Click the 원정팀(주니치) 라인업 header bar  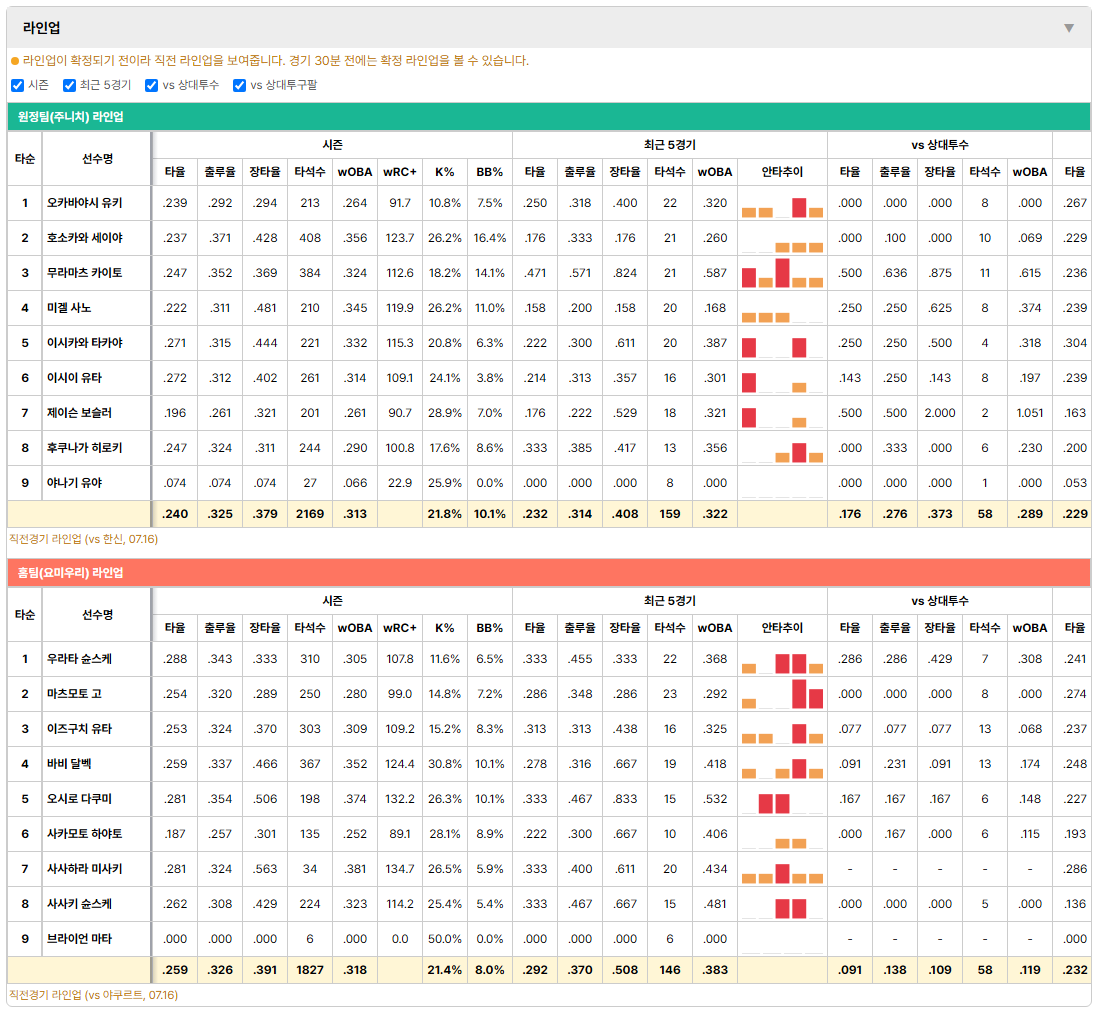pyautogui.click(x=549, y=117)
